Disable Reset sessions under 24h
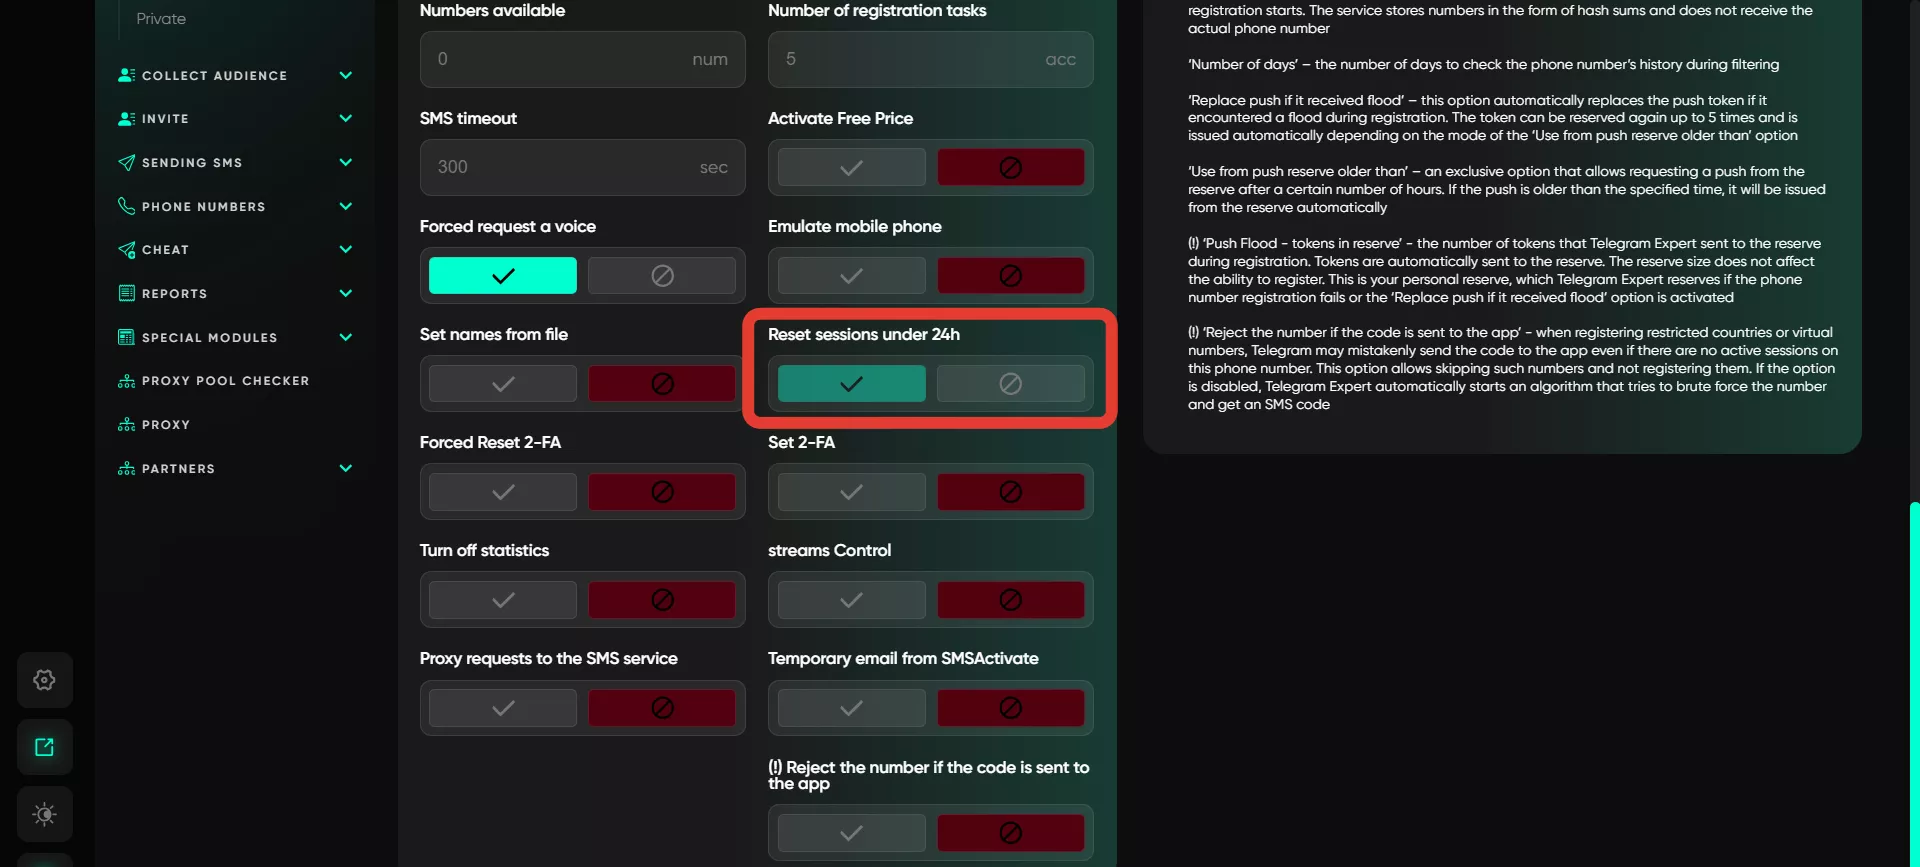 [1010, 383]
